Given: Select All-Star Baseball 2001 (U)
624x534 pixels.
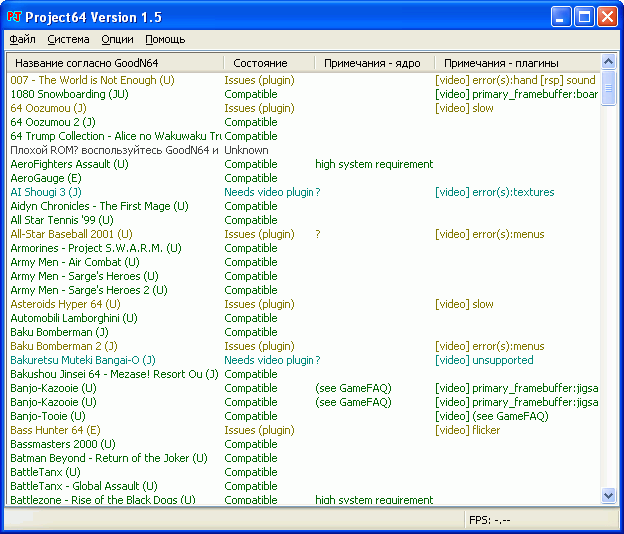Looking at the screenshot, I should click(72, 234).
